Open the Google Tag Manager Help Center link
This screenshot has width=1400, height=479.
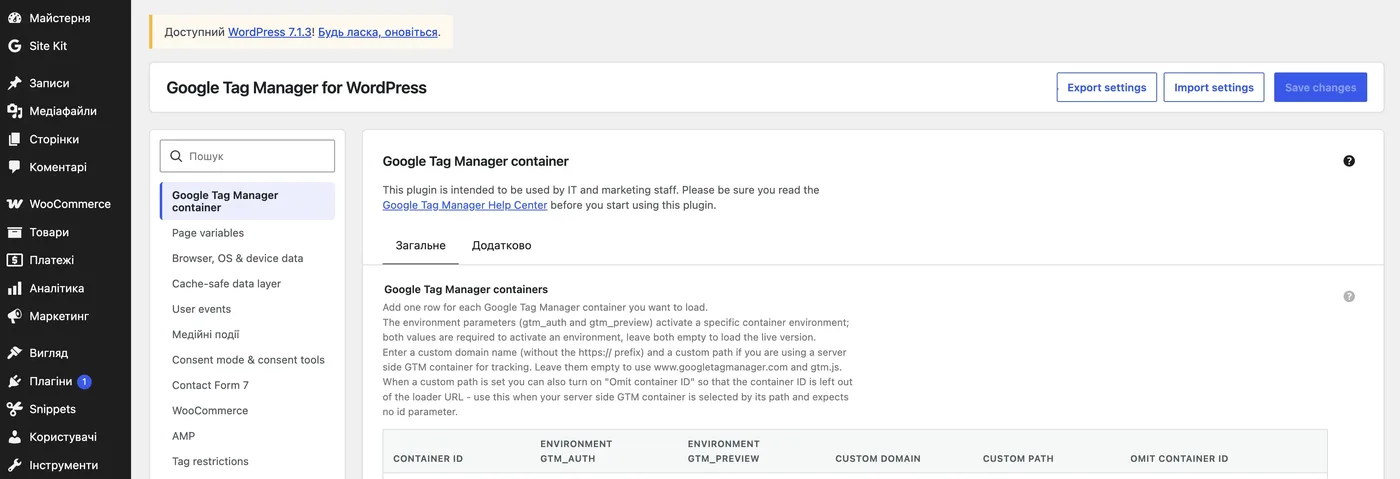[x=465, y=205]
